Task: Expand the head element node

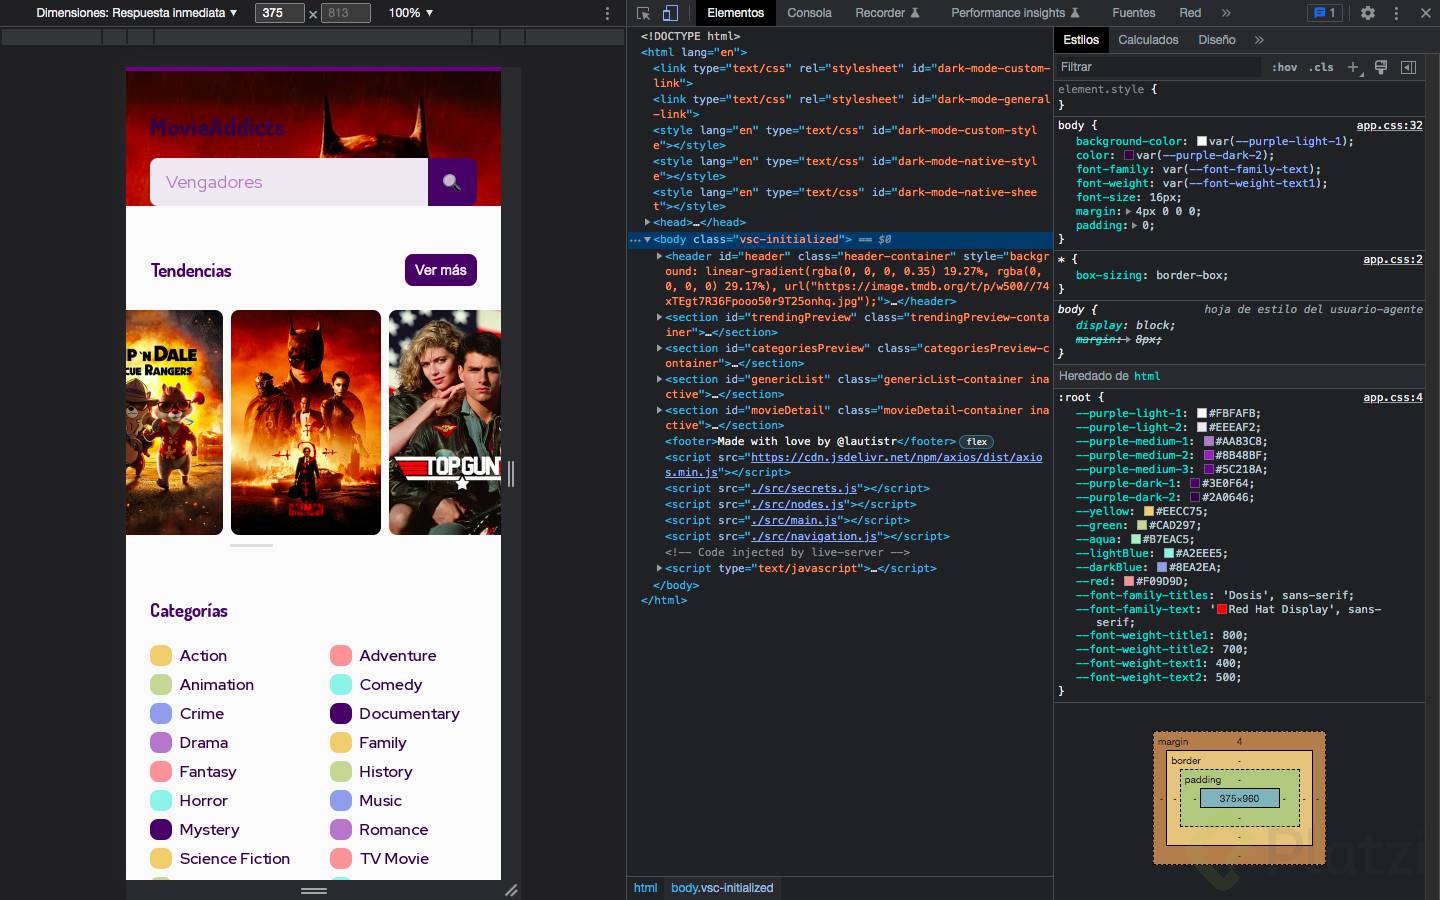Action: (x=647, y=222)
